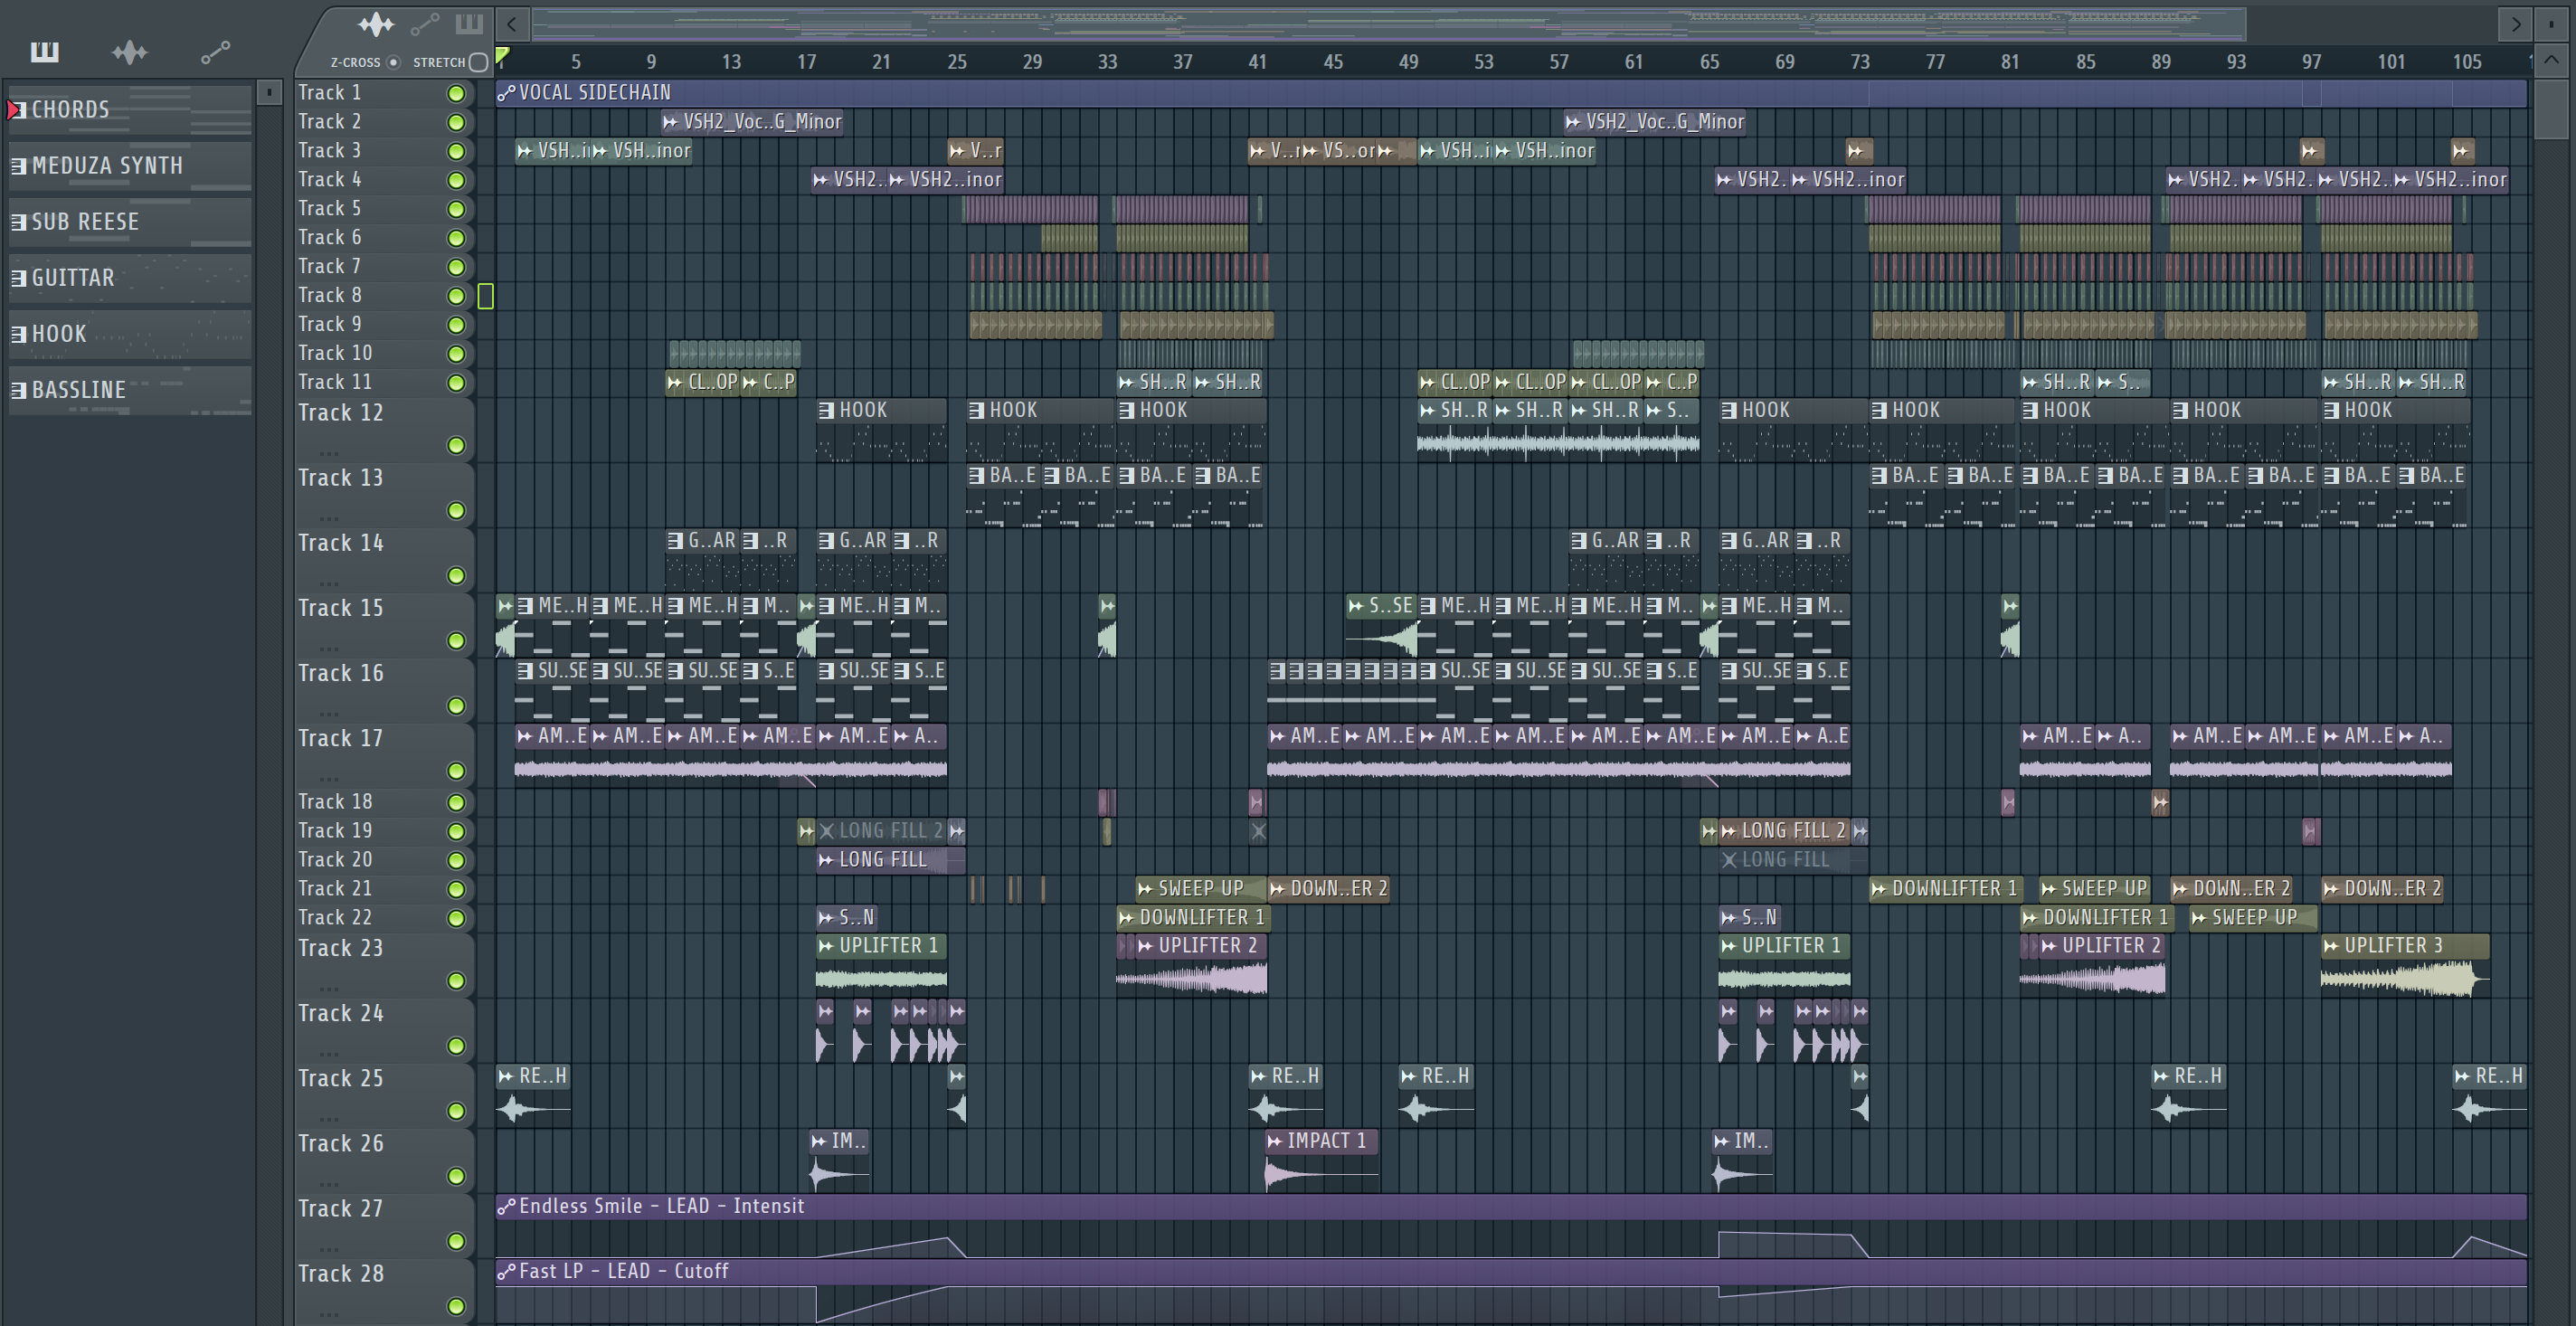Select the BASSLINE pattern
This screenshot has width=2576, height=1326.
(x=130, y=389)
